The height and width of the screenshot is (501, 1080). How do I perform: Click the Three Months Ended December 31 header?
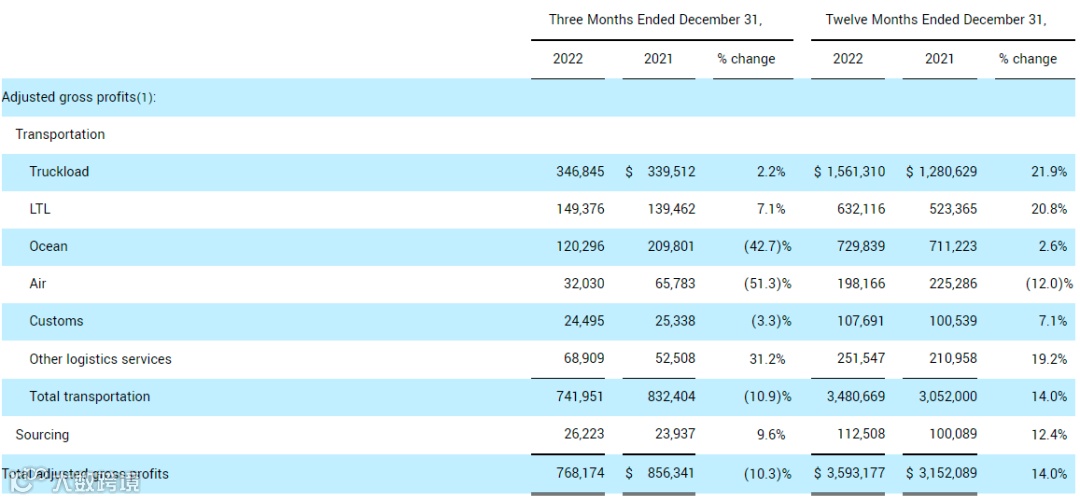655,19
